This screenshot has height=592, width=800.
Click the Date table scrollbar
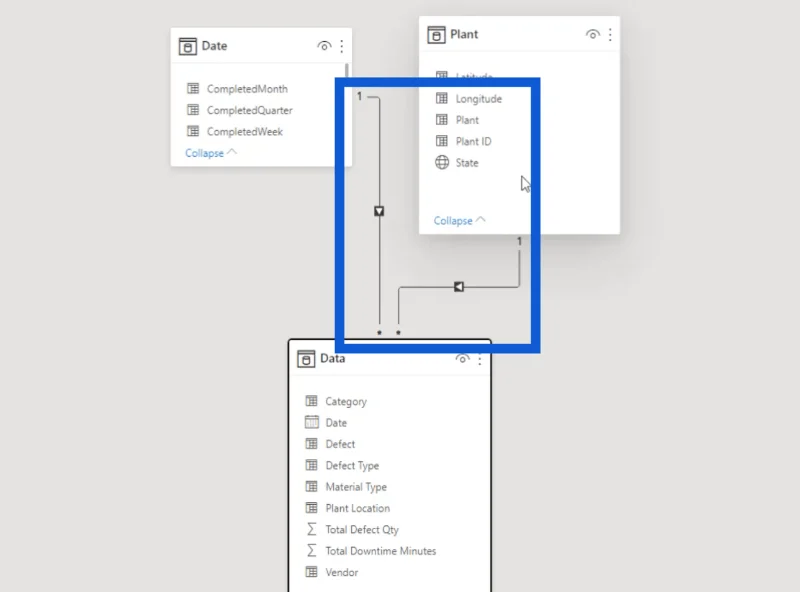click(347, 70)
